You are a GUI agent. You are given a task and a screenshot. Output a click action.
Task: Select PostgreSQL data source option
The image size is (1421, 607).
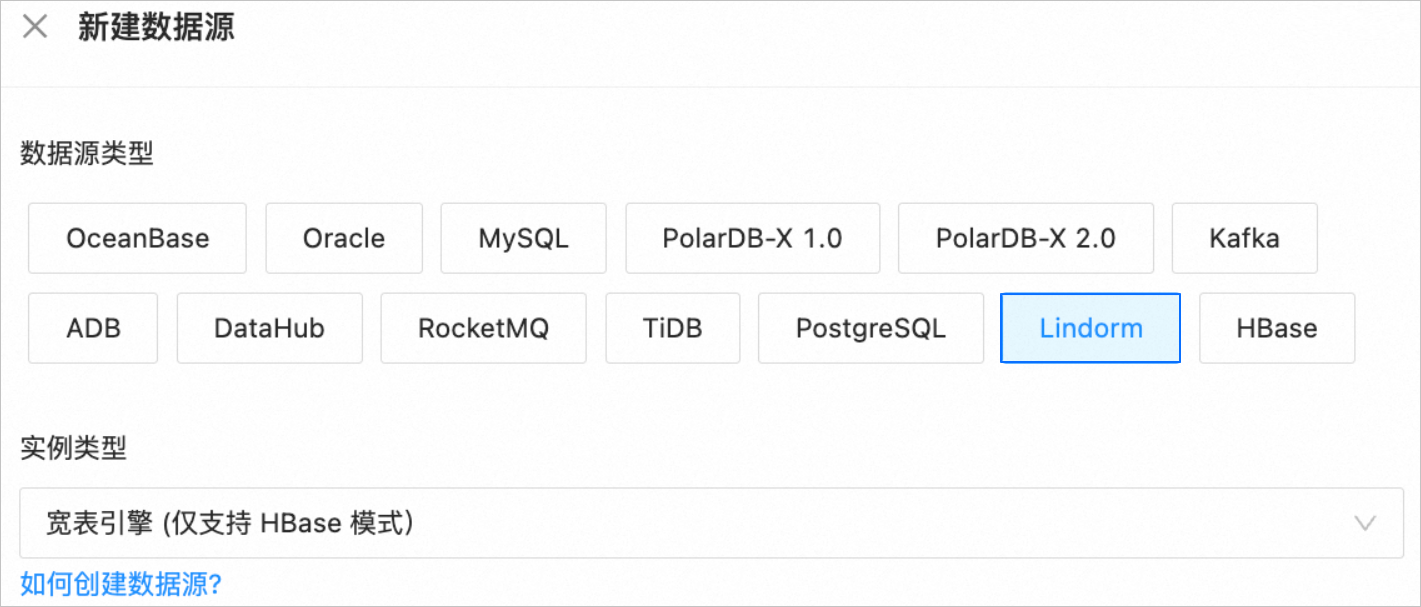[x=870, y=328]
